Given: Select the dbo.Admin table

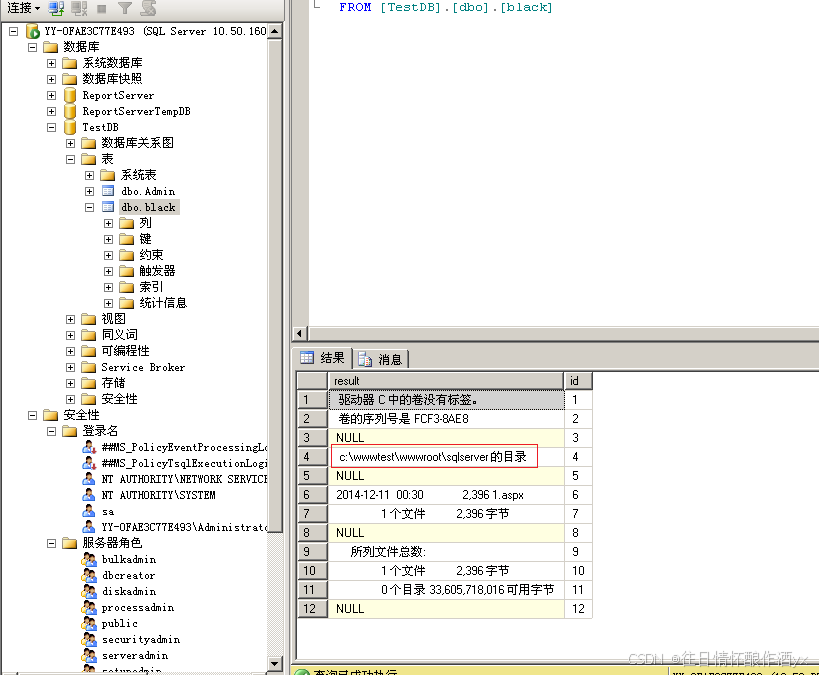Looking at the screenshot, I should [148, 191].
